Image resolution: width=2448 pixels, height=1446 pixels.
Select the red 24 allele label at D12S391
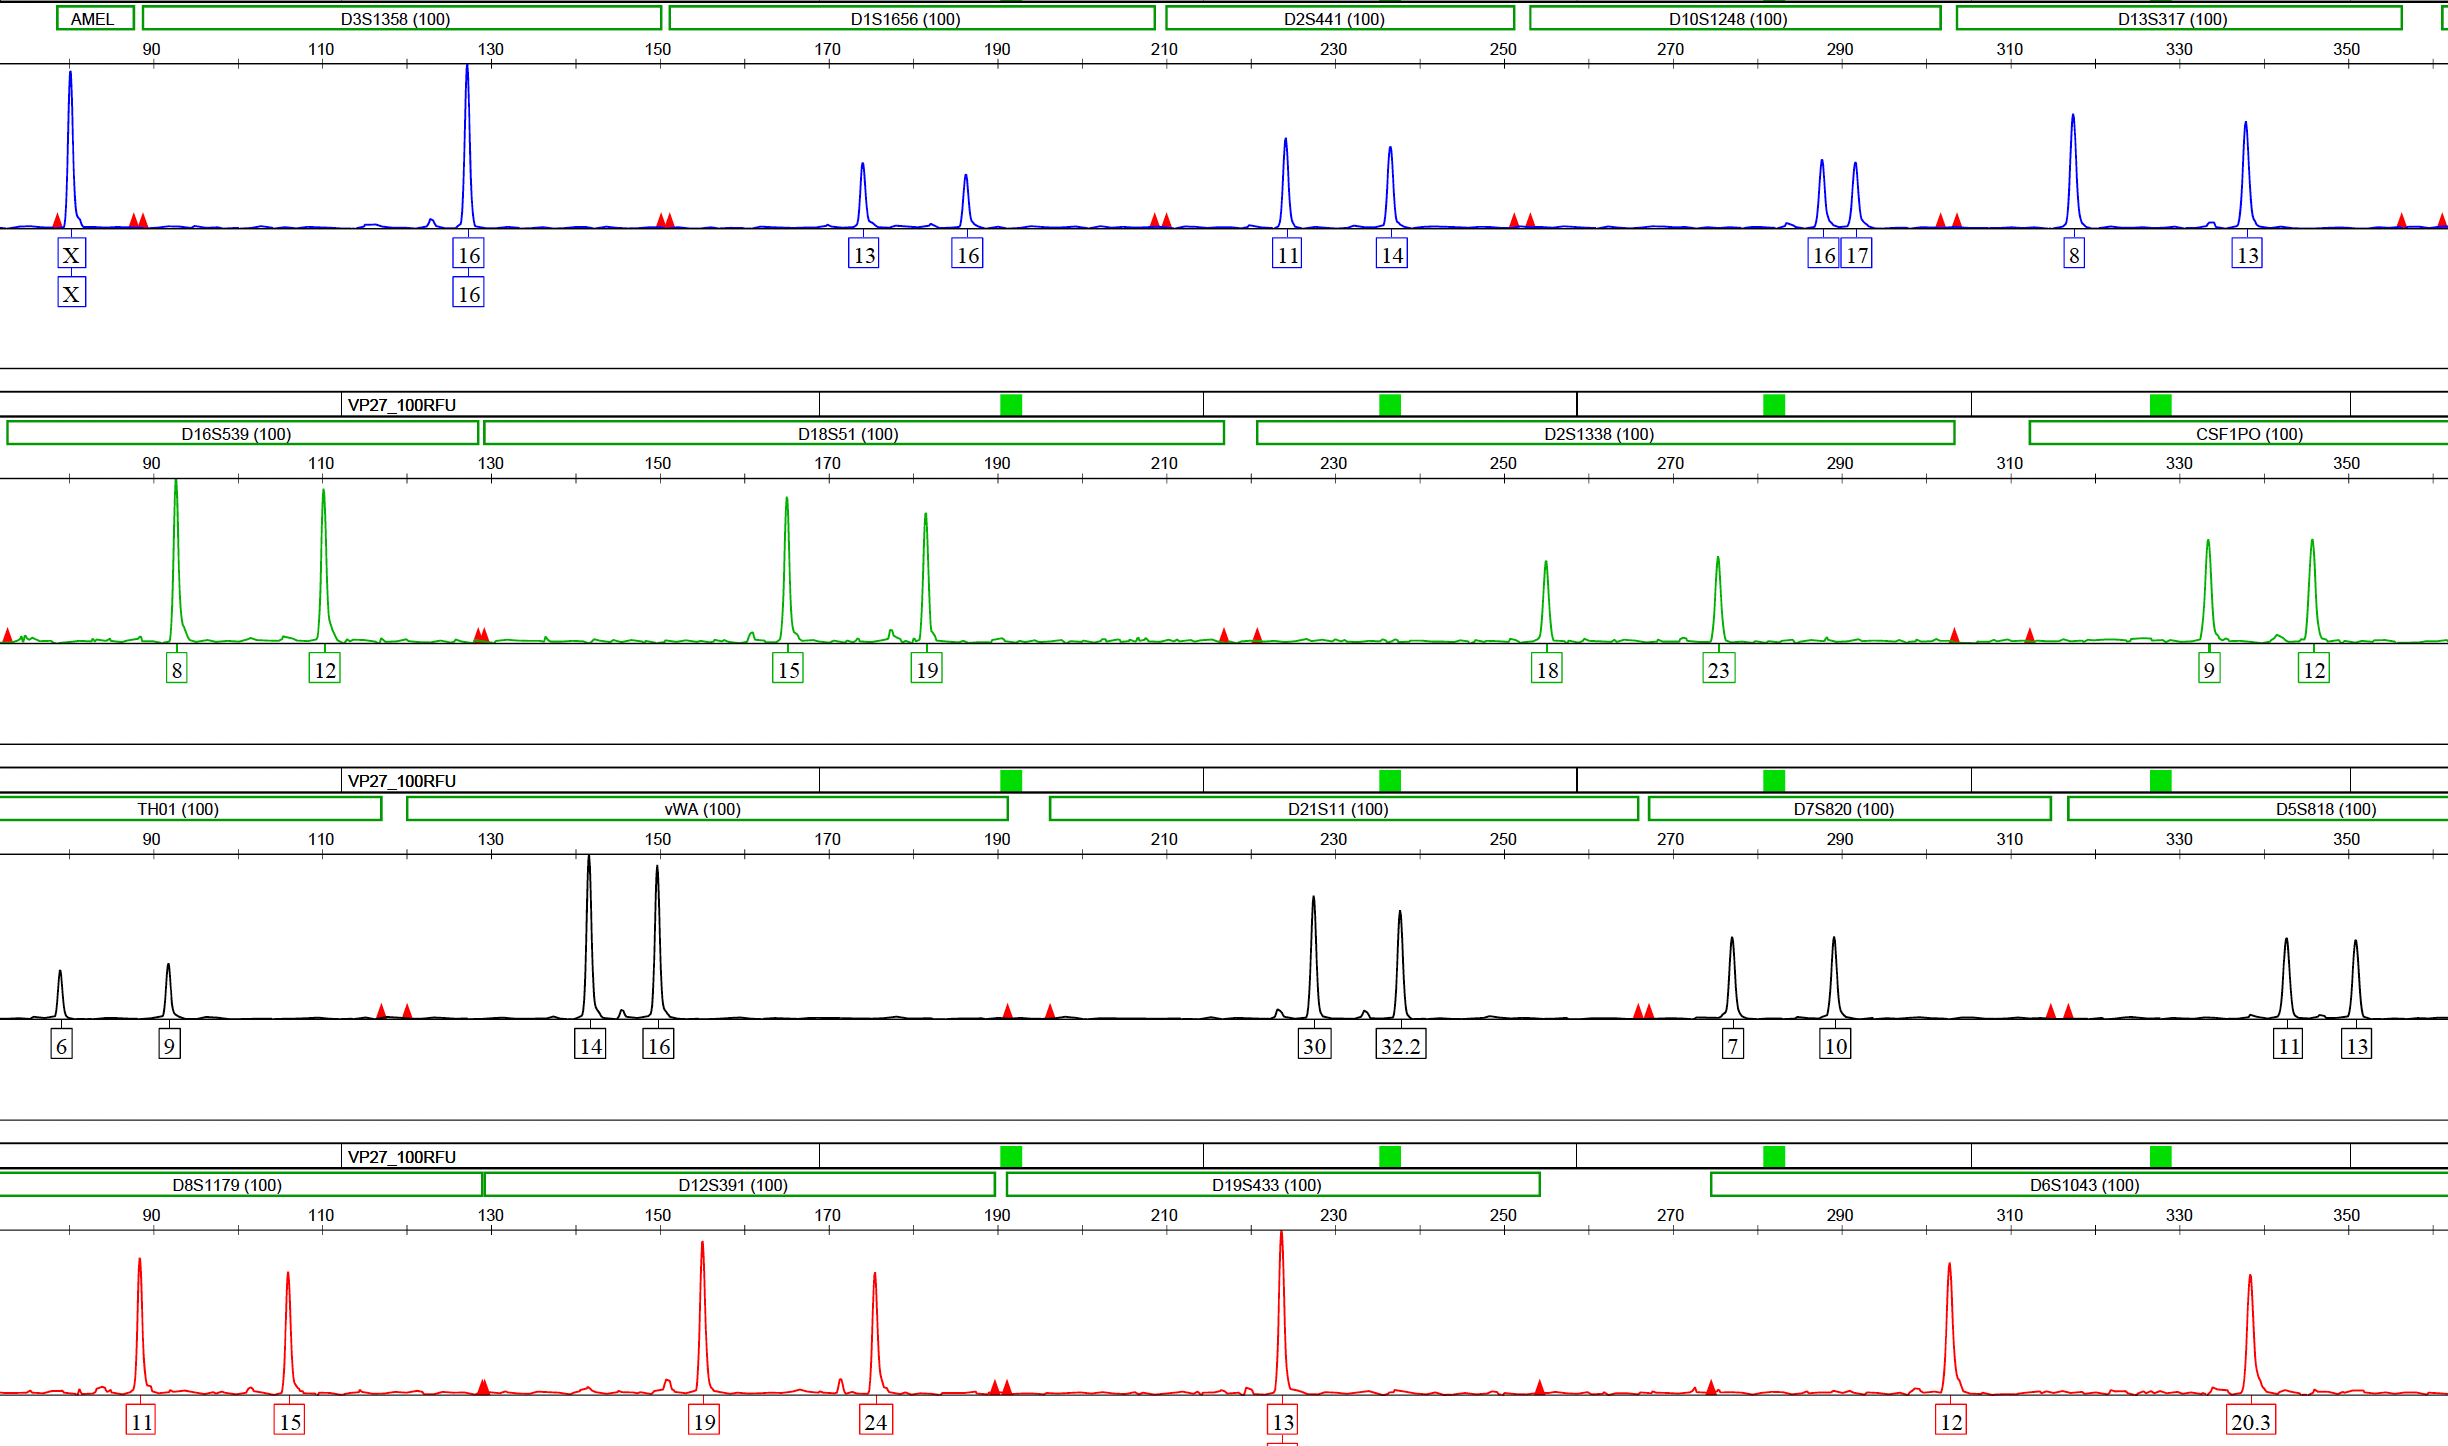point(876,1422)
